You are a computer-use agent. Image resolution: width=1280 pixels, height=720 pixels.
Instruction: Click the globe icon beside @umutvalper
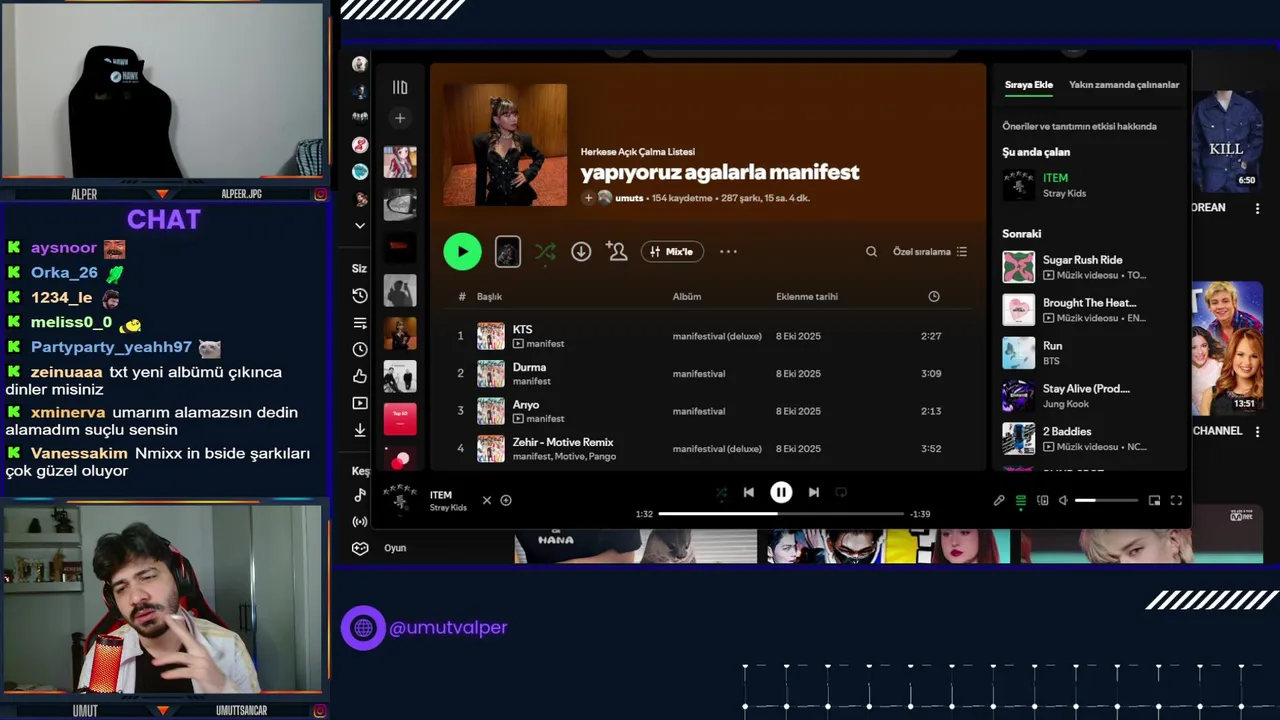pos(363,628)
